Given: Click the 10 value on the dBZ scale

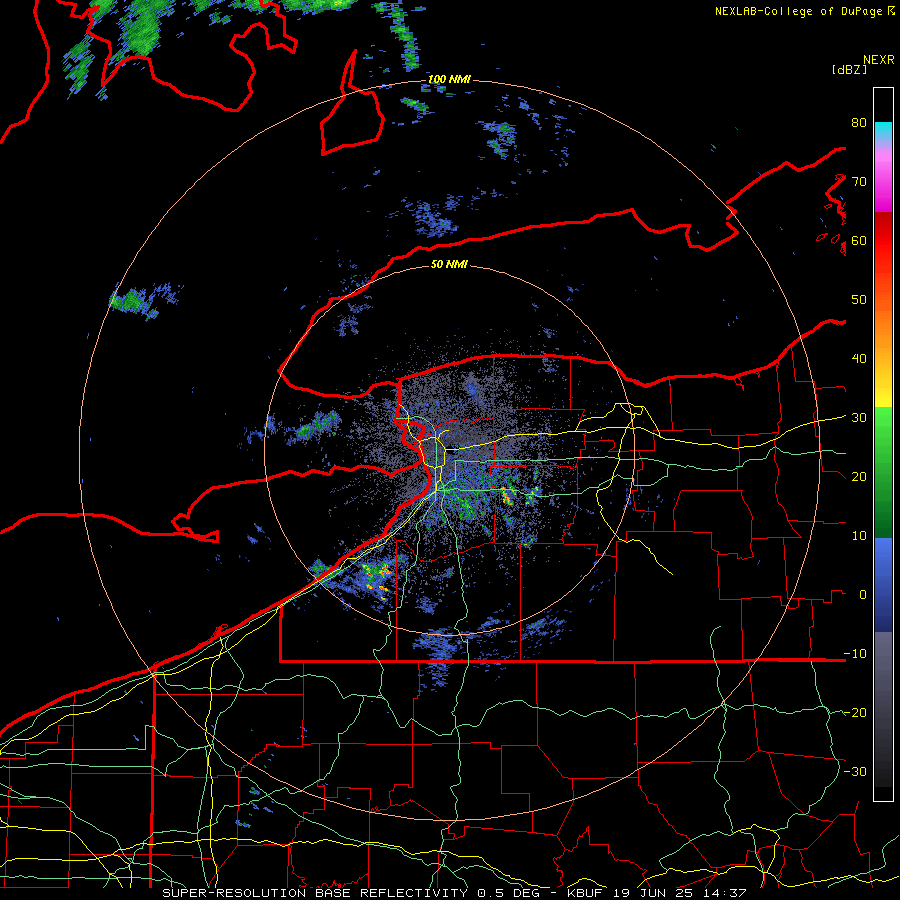Looking at the screenshot, I should pos(859,536).
